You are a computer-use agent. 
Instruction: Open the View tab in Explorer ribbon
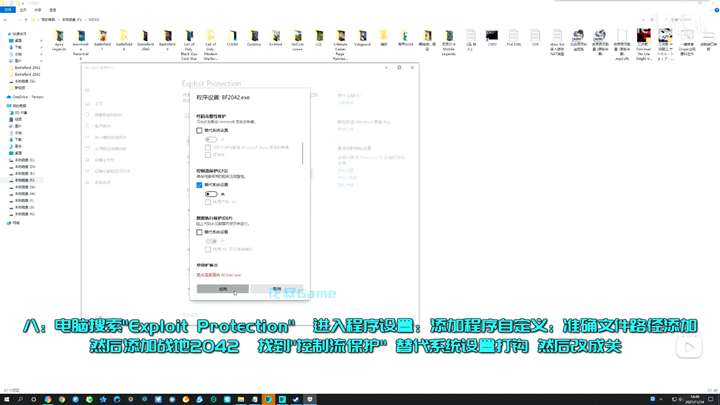(x=53, y=10)
